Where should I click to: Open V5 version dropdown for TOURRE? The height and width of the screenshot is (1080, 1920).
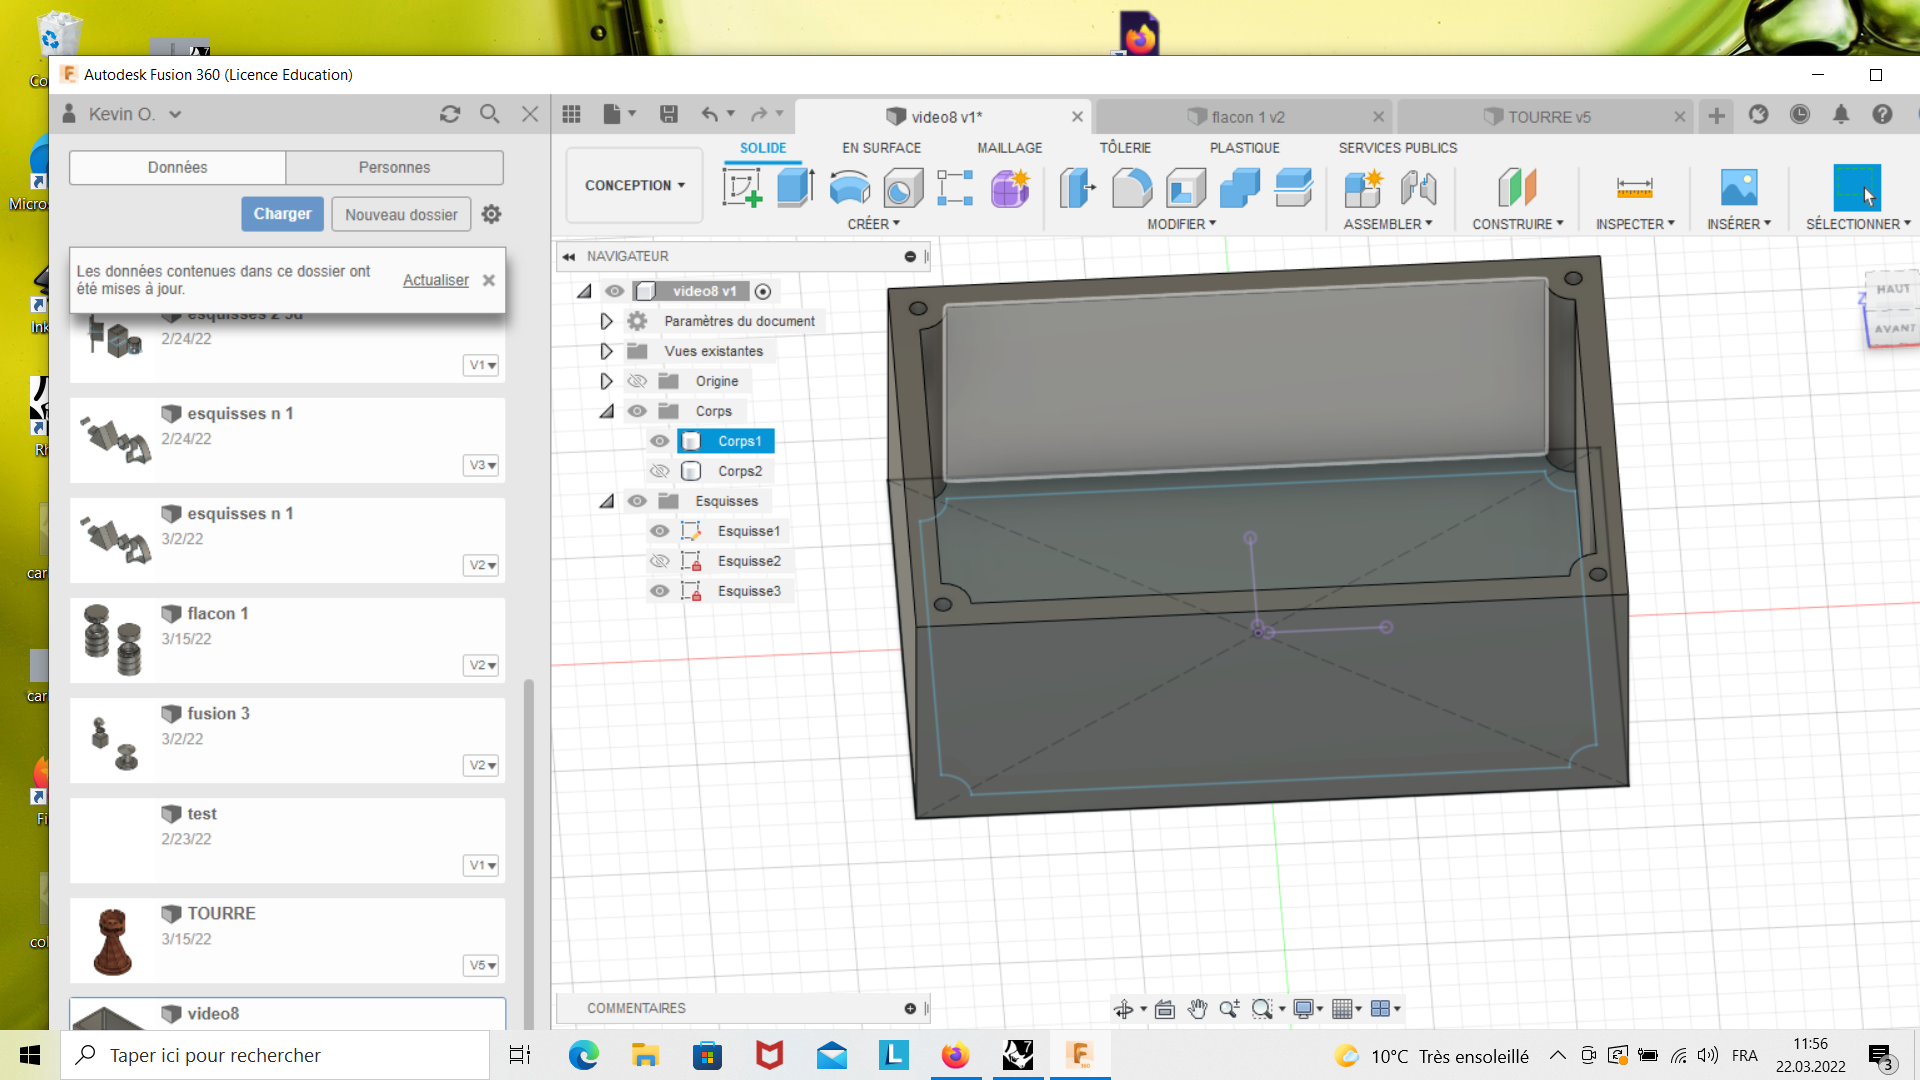click(482, 965)
